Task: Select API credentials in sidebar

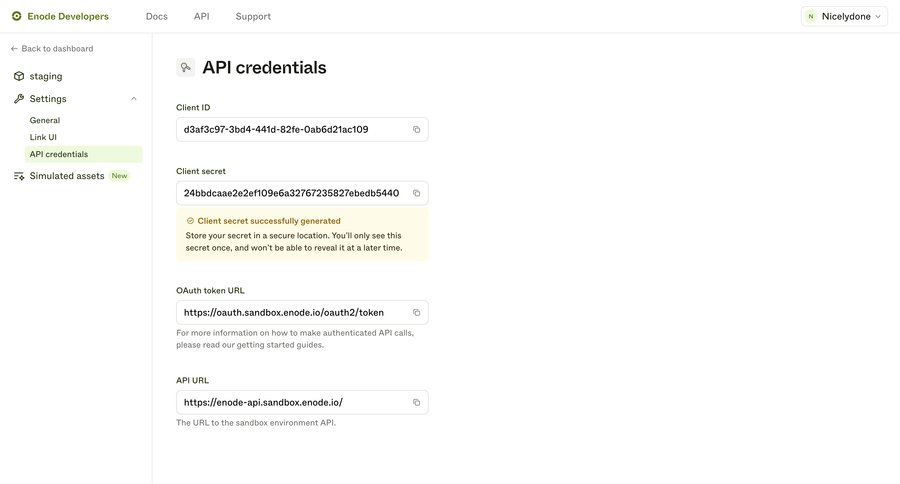Action: [59, 154]
